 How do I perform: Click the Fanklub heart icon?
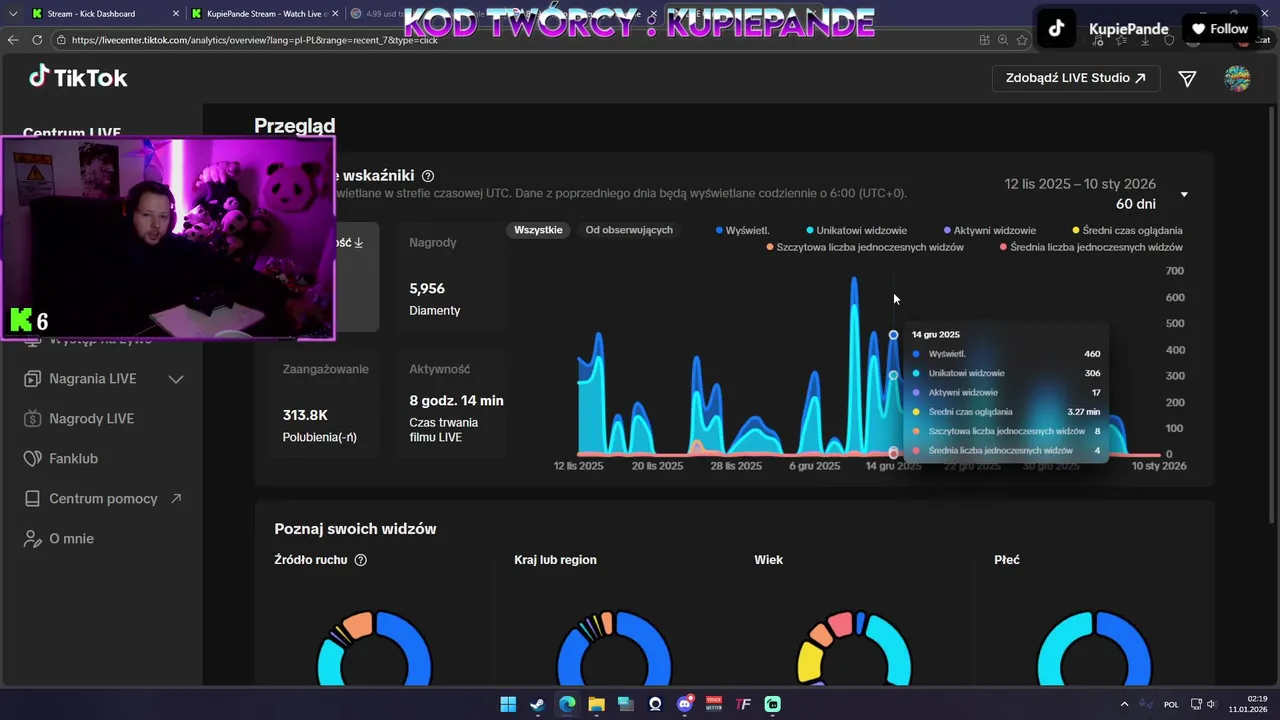tap(32, 459)
